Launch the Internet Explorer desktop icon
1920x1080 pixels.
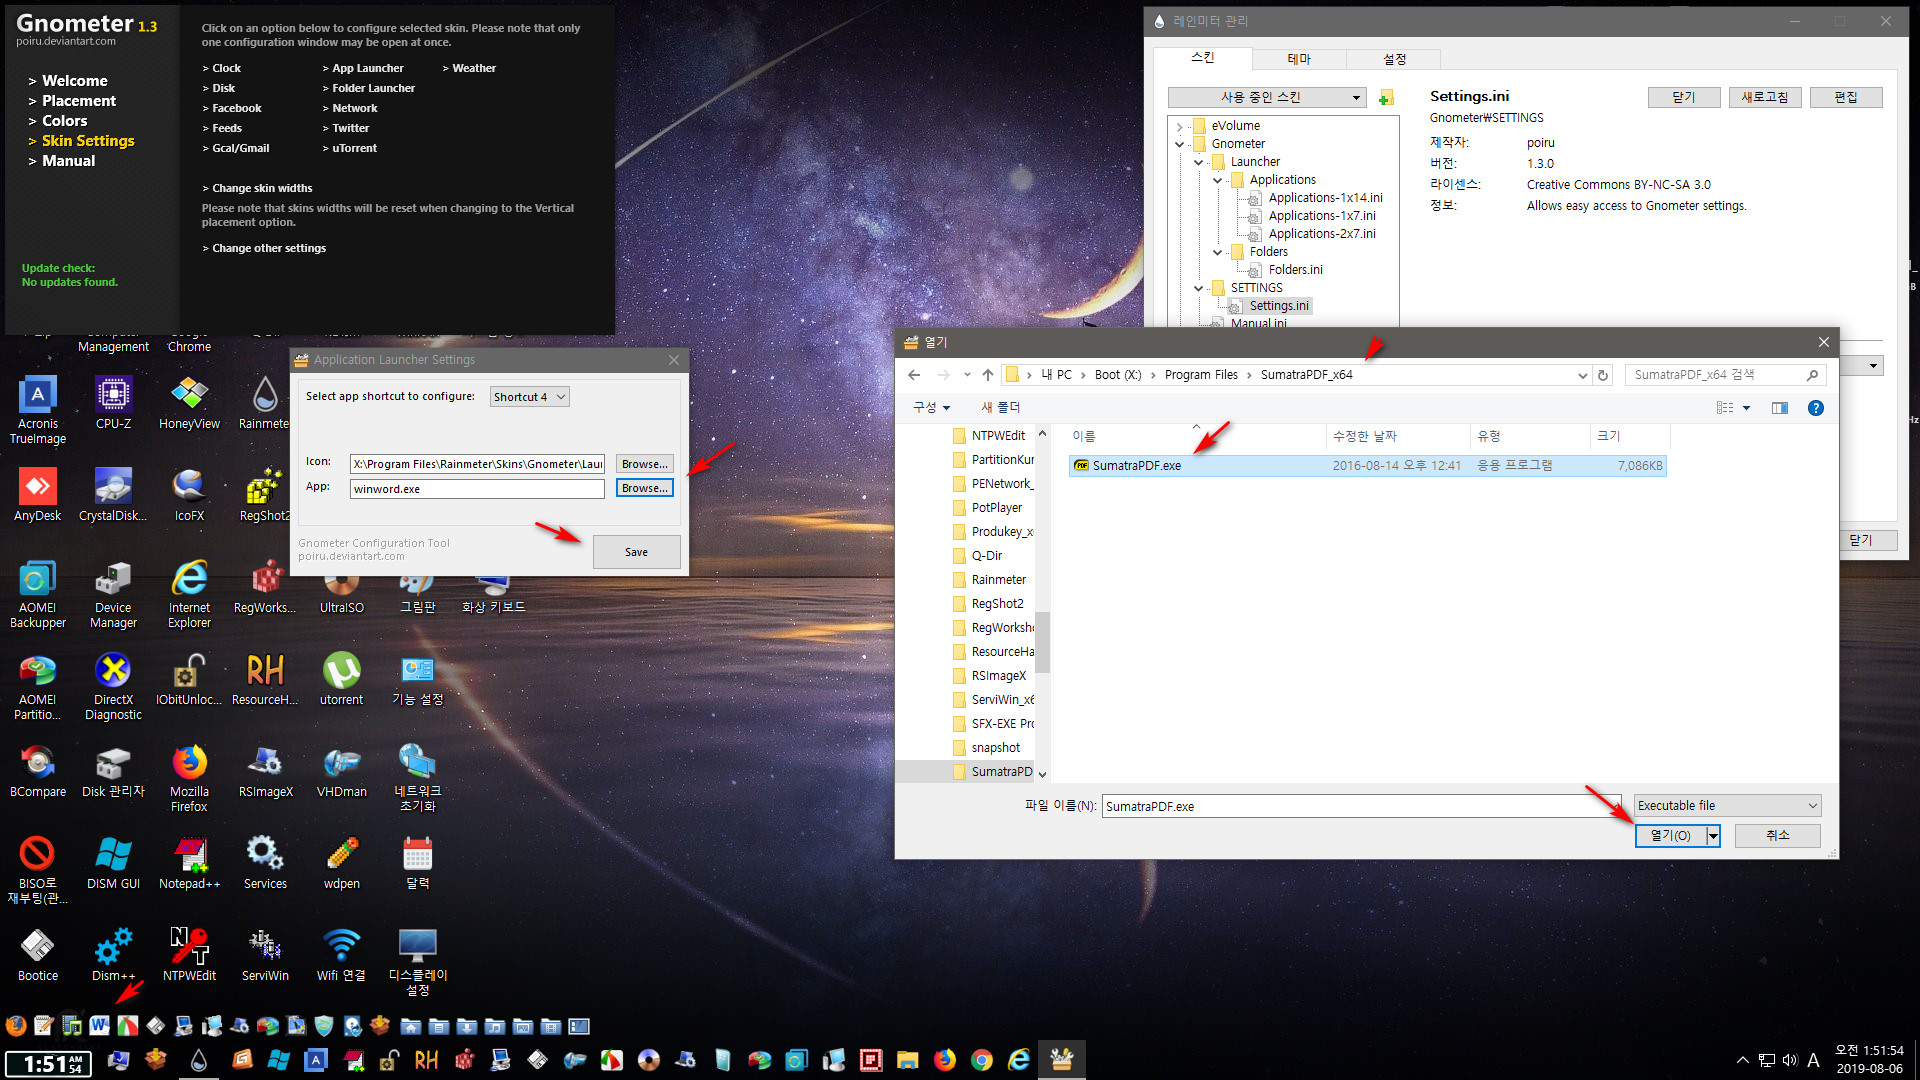pos(189,594)
